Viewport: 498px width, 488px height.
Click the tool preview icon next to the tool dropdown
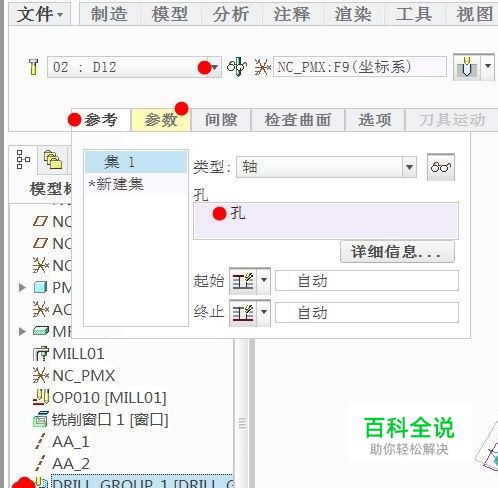coord(237,67)
